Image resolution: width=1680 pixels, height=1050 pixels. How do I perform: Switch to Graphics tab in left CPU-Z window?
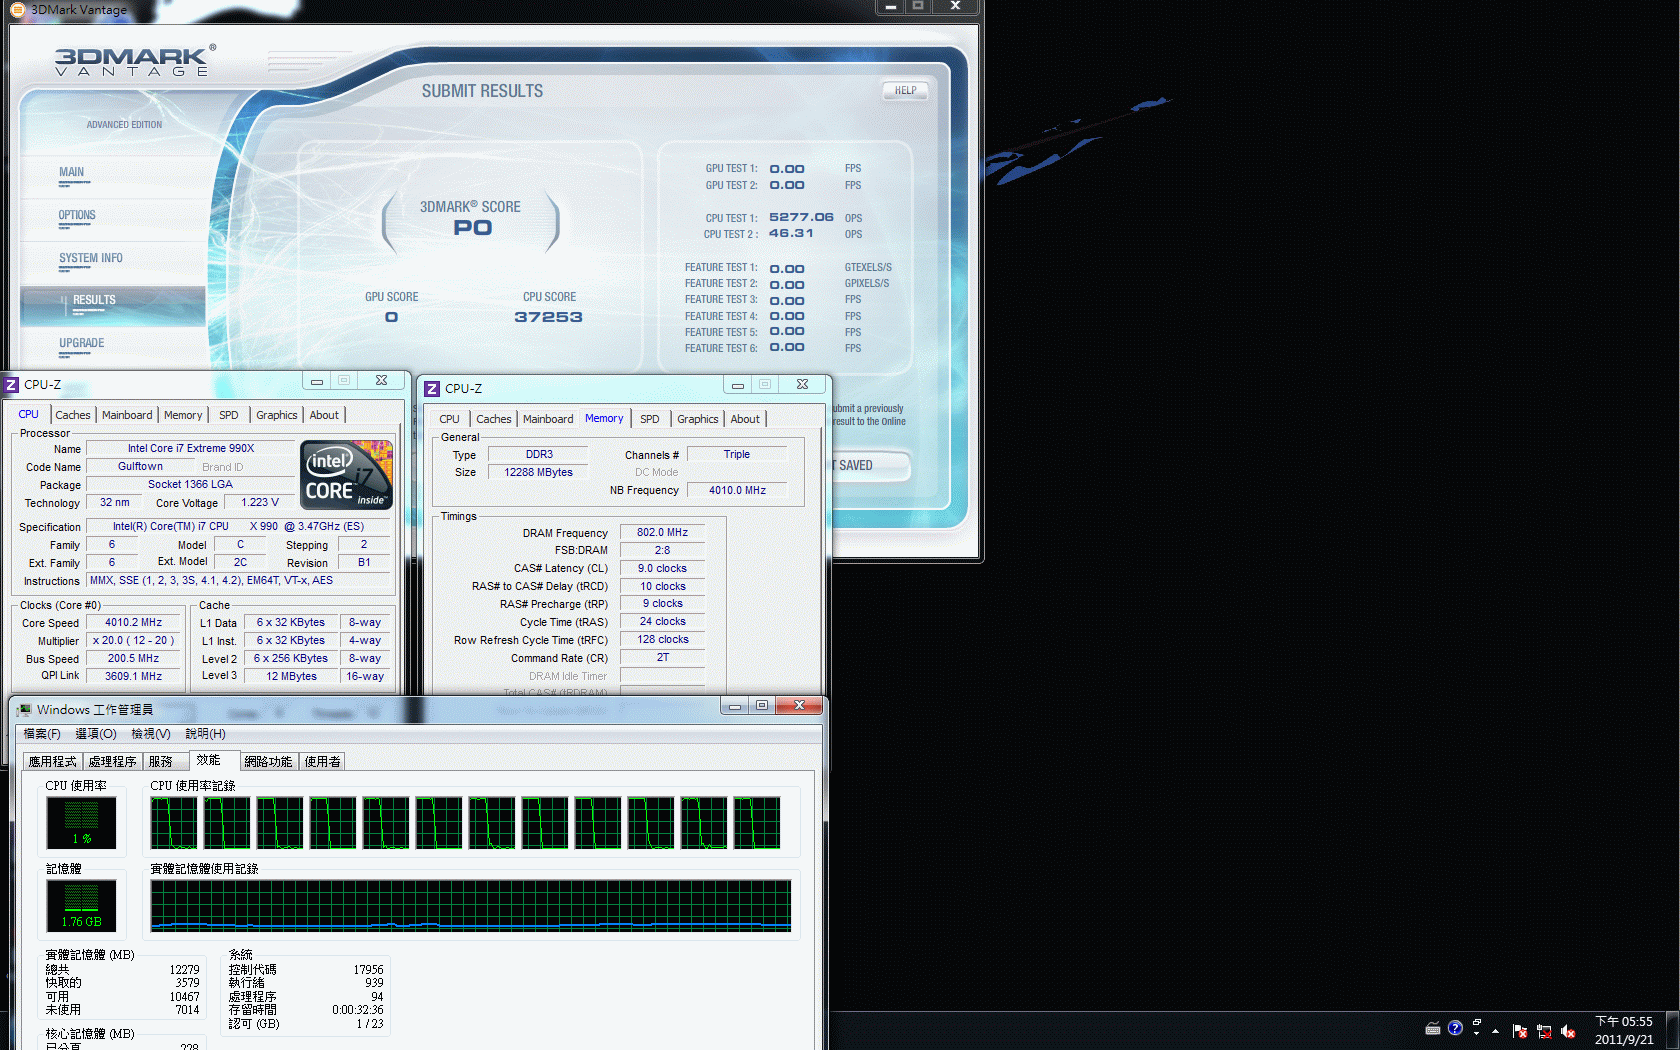tap(277, 415)
